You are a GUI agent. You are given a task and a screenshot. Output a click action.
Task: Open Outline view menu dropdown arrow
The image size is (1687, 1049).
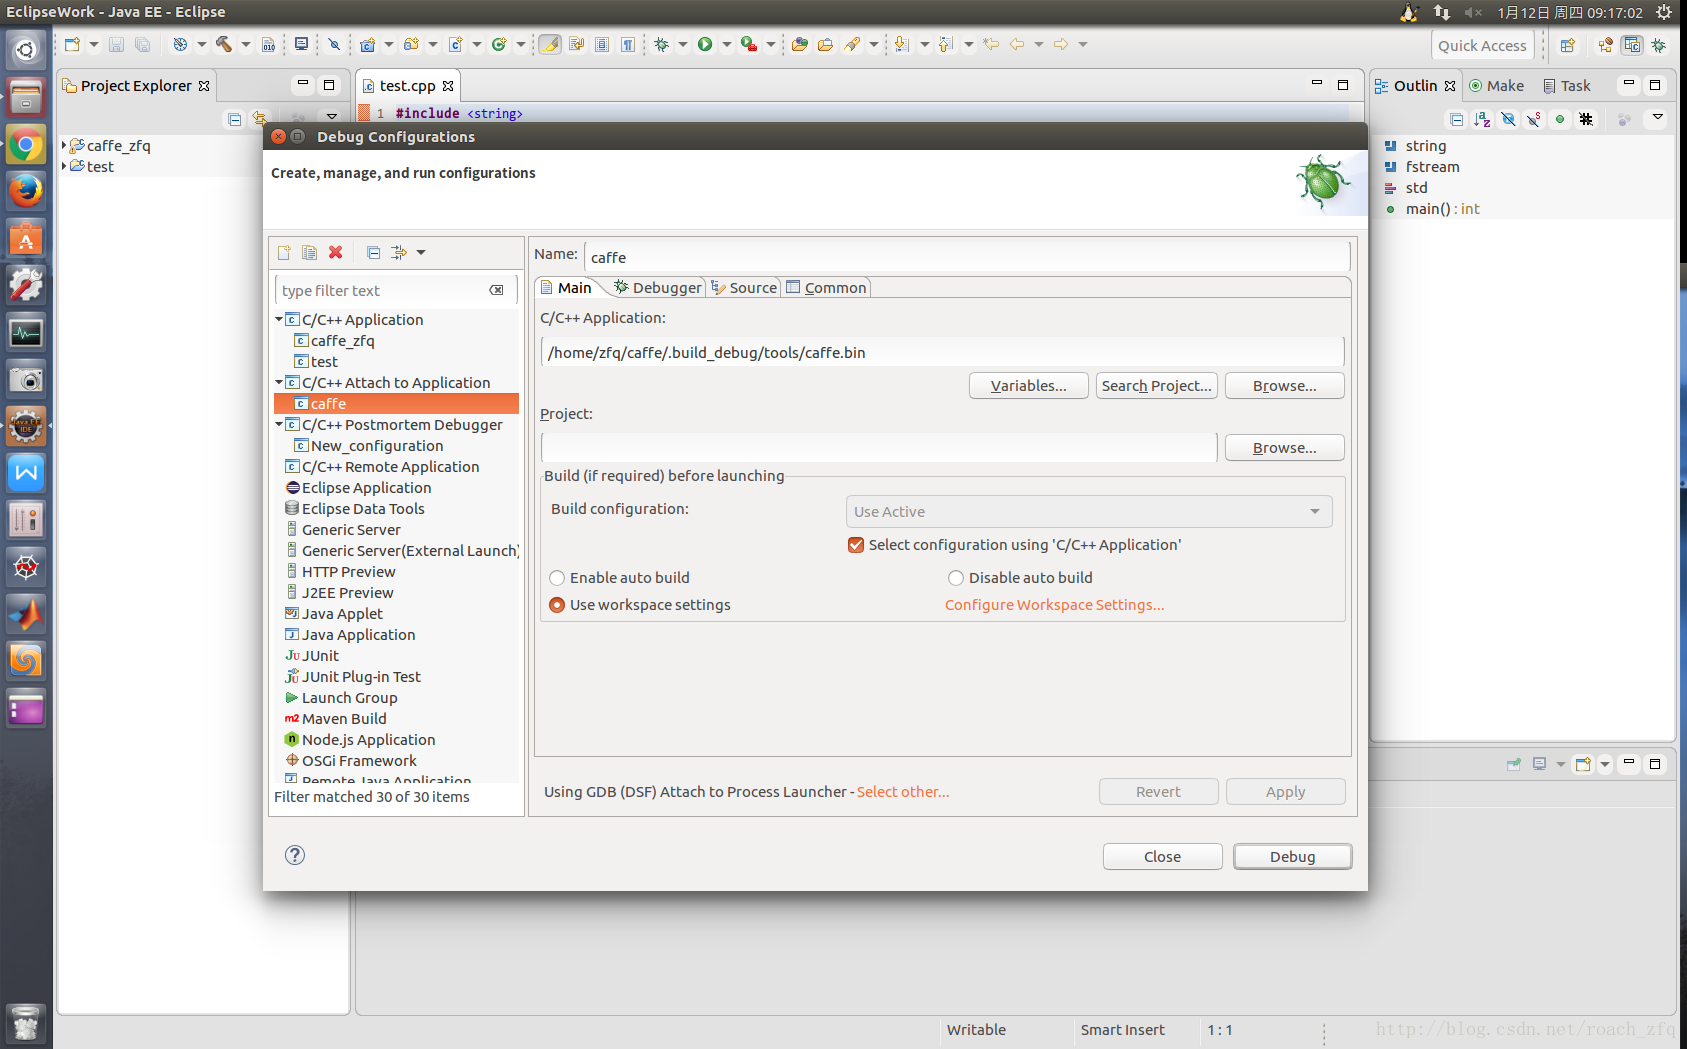coord(1657,118)
